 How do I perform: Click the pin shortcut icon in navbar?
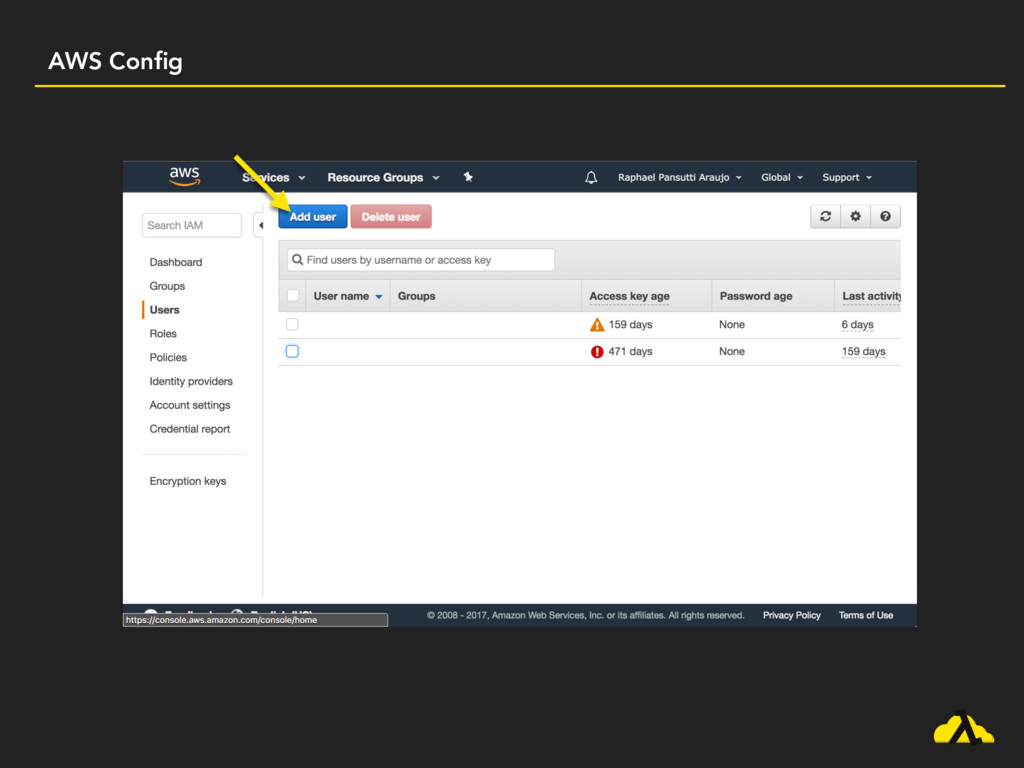pos(468,177)
